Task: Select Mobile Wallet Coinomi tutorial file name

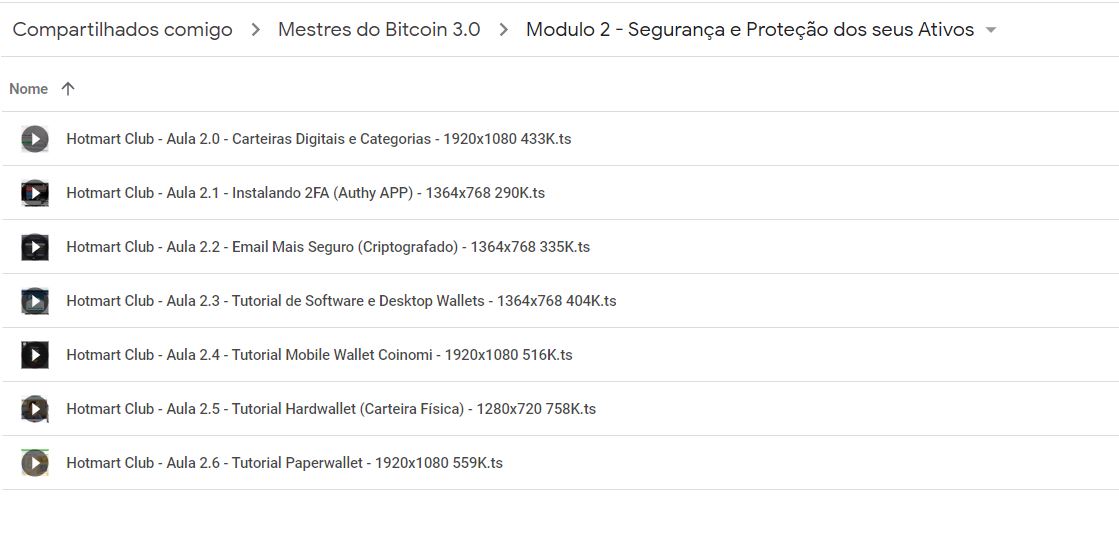Action: point(319,355)
